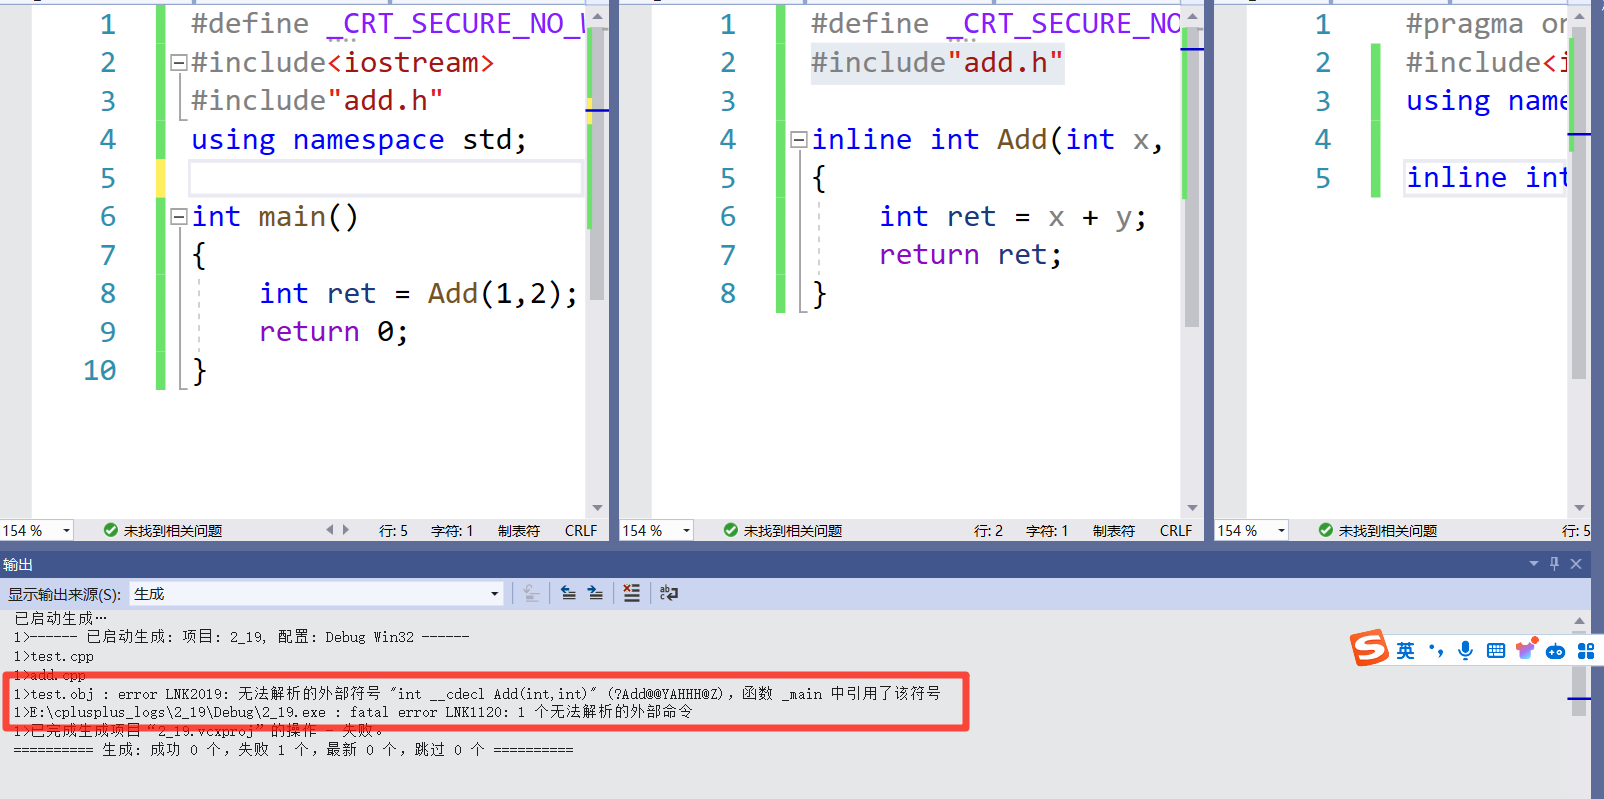Open the output source dropdown showing 生成

point(316,594)
